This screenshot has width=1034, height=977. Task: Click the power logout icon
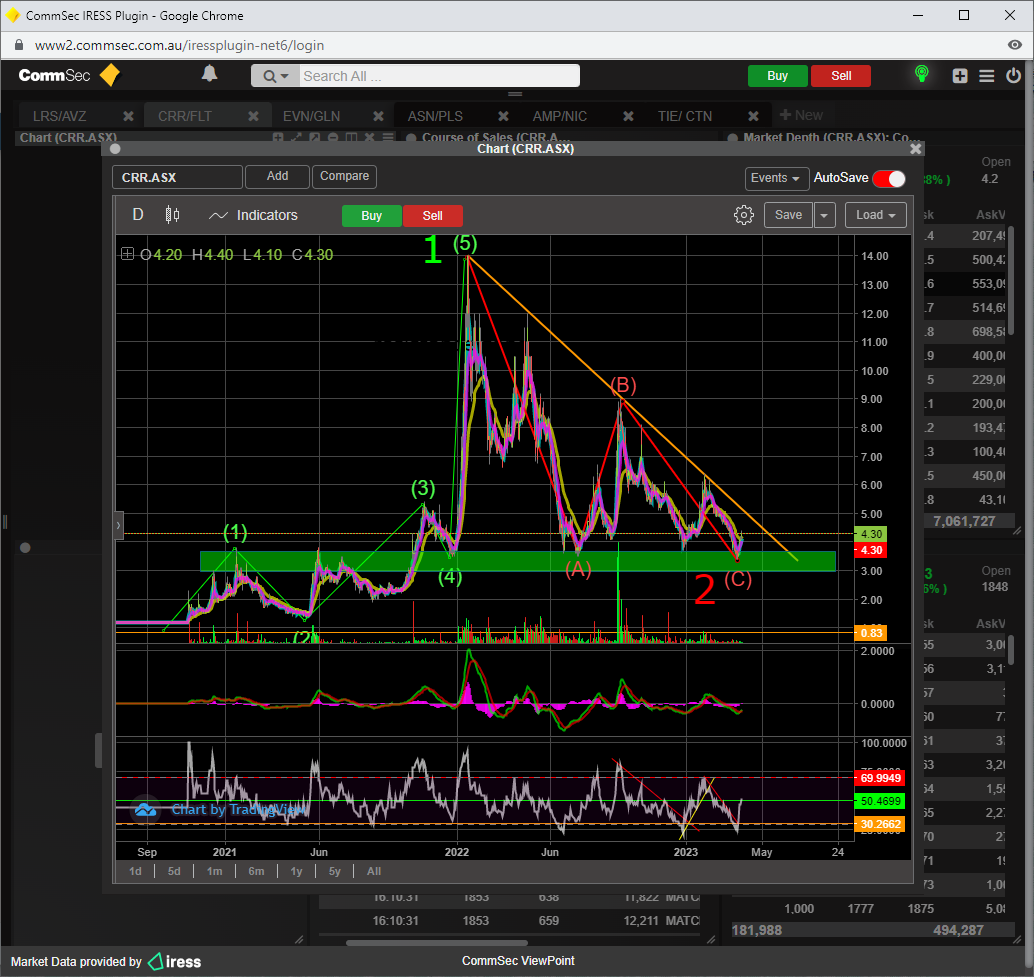1014,76
